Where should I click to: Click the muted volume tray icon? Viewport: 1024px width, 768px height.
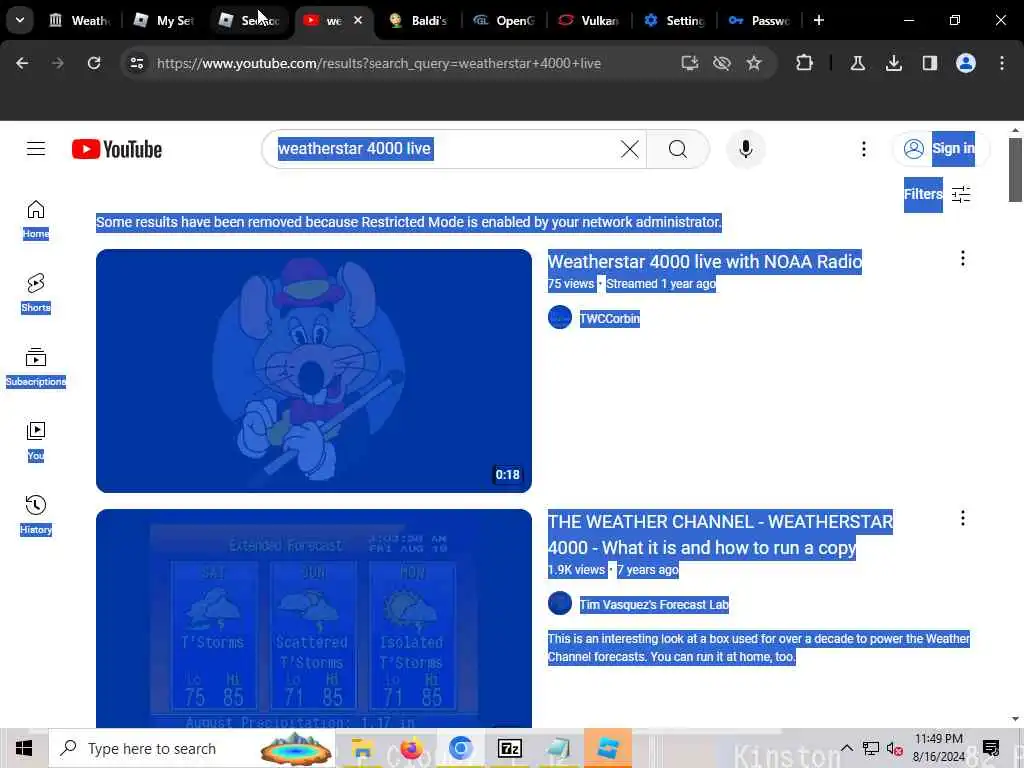click(895, 748)
